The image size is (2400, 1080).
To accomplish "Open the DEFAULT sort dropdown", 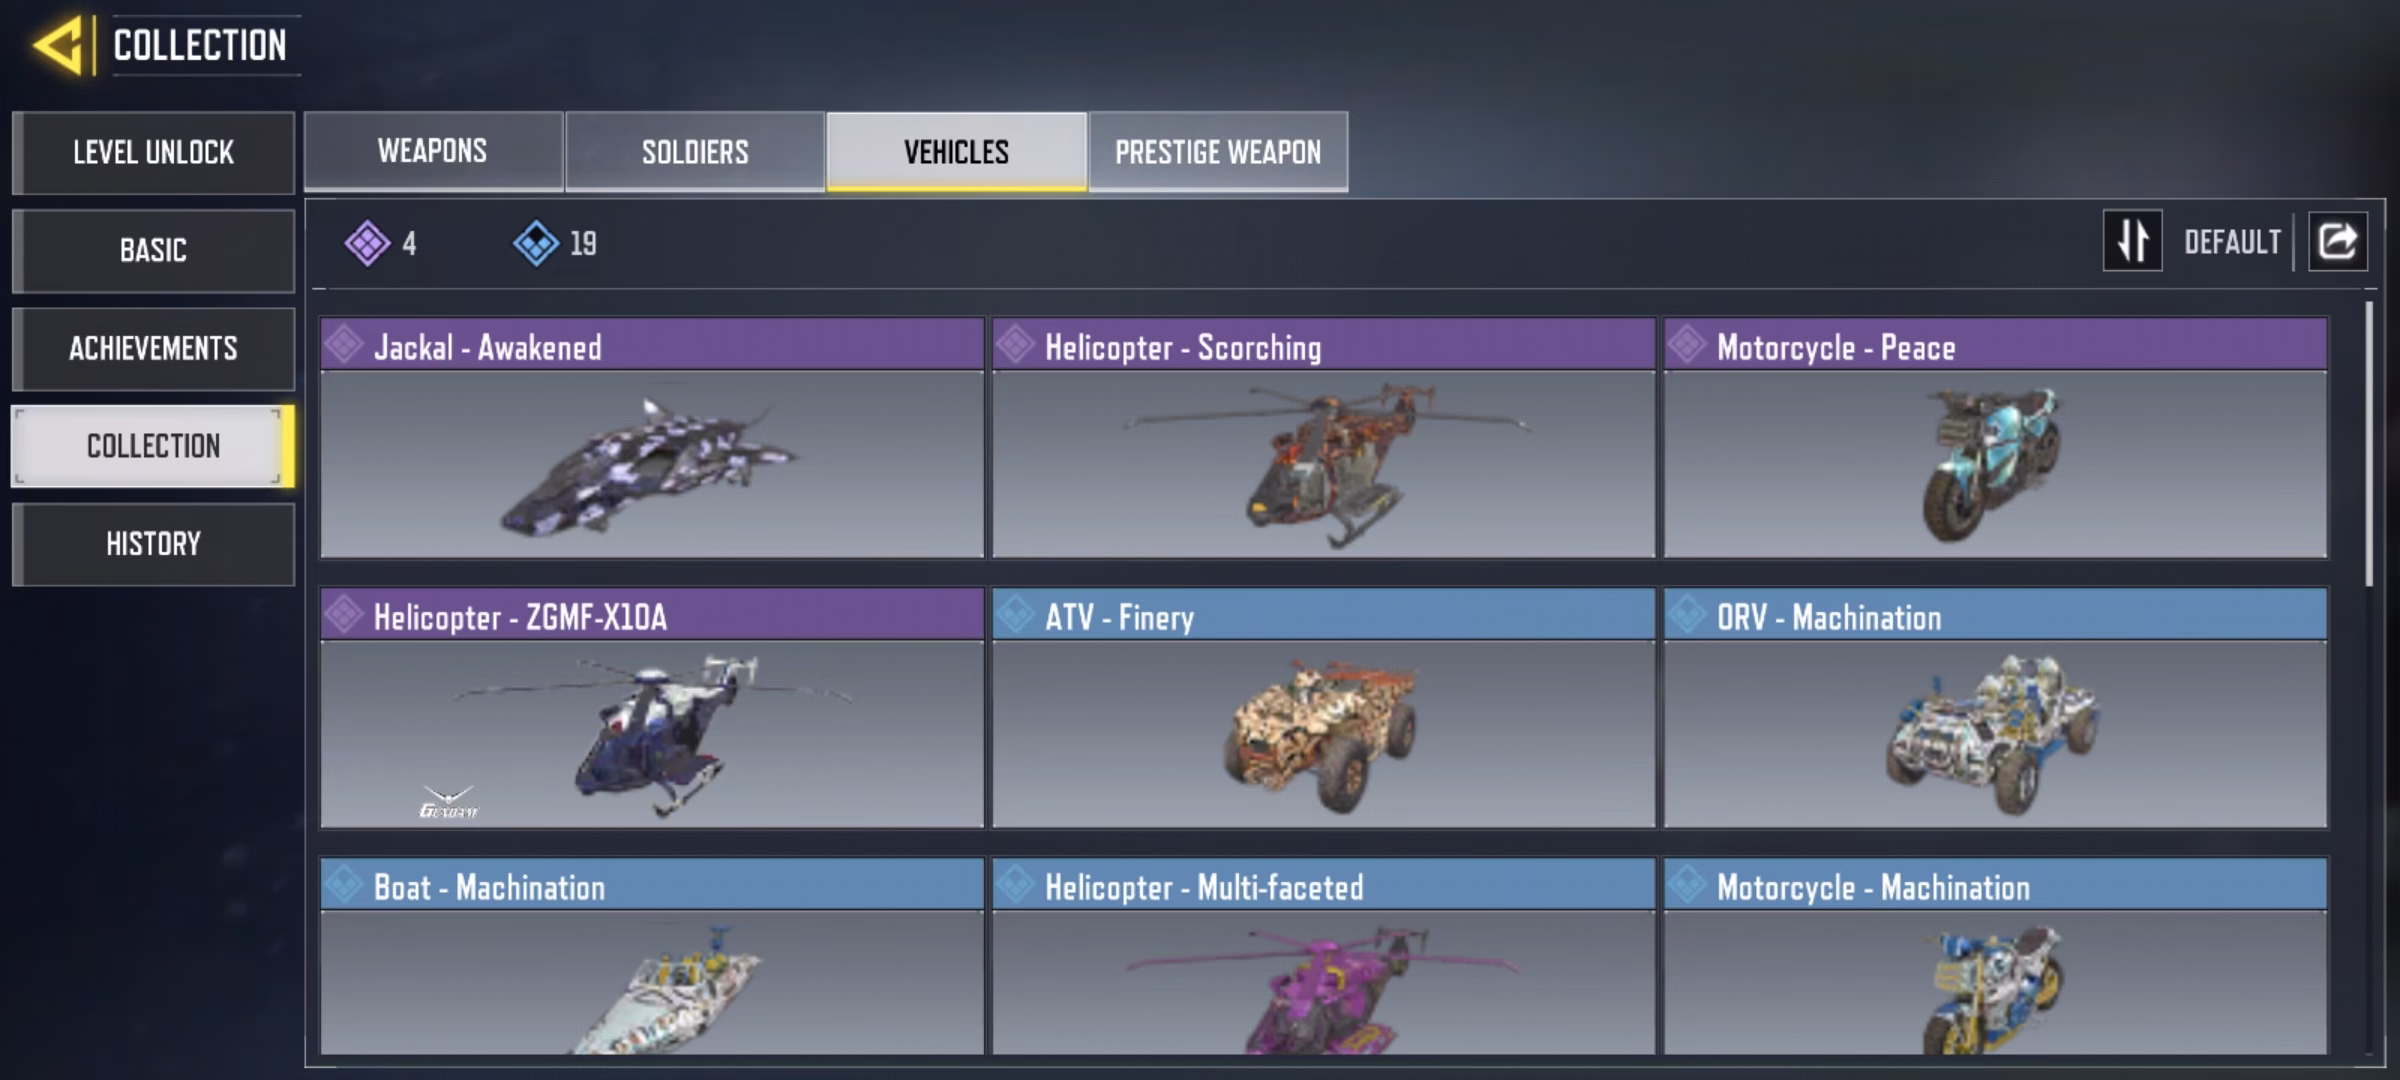I will coord(2232,242).
